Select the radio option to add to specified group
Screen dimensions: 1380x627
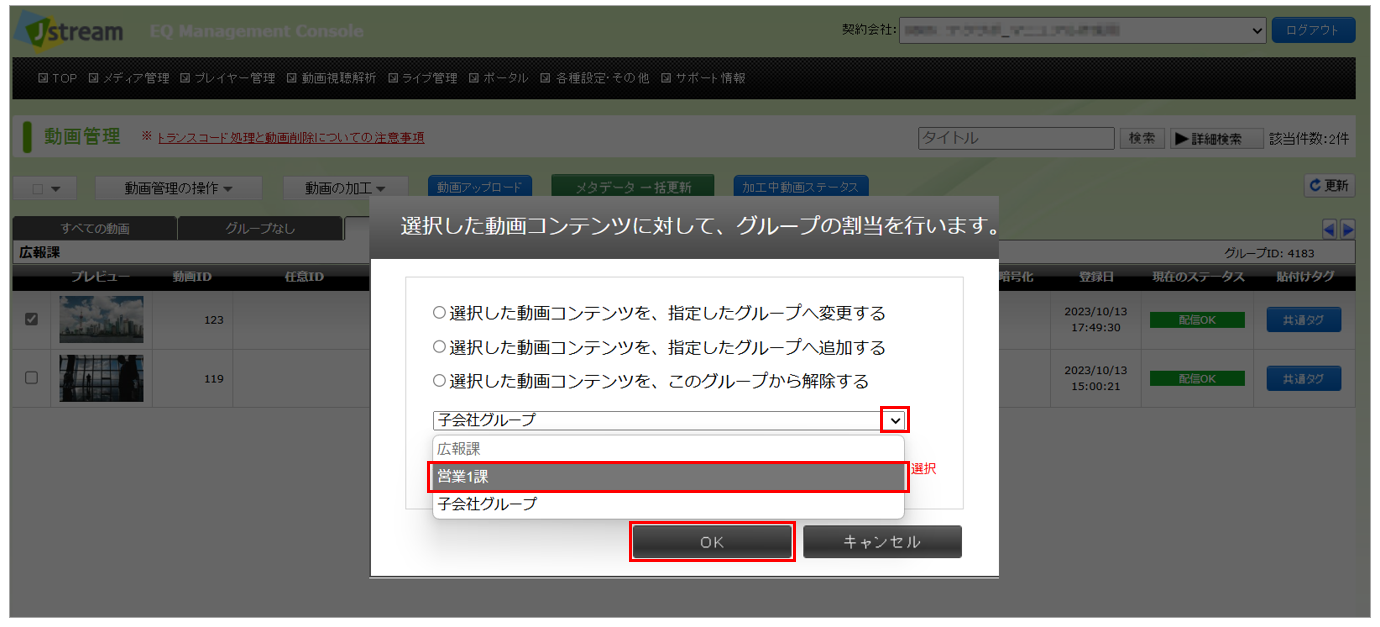439,347
